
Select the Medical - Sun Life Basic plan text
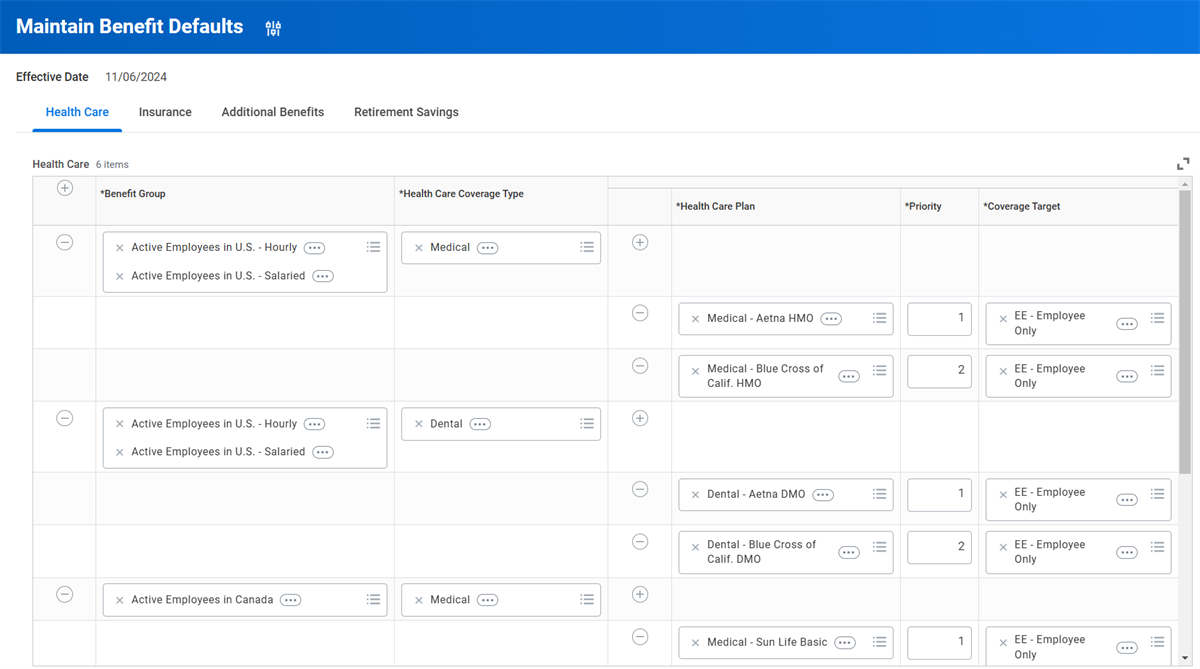(767, 643)
